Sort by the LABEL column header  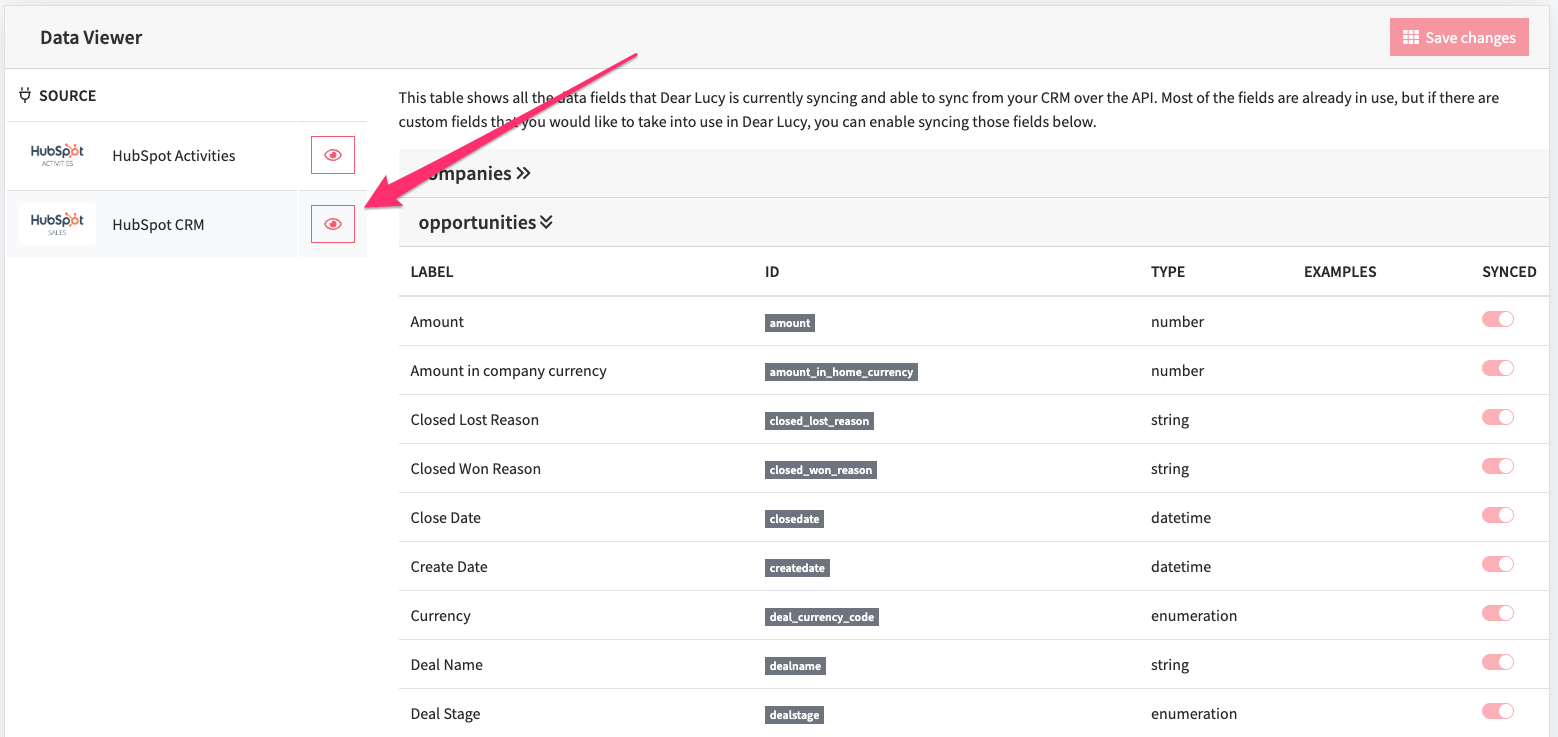click(x=432, y=272)
